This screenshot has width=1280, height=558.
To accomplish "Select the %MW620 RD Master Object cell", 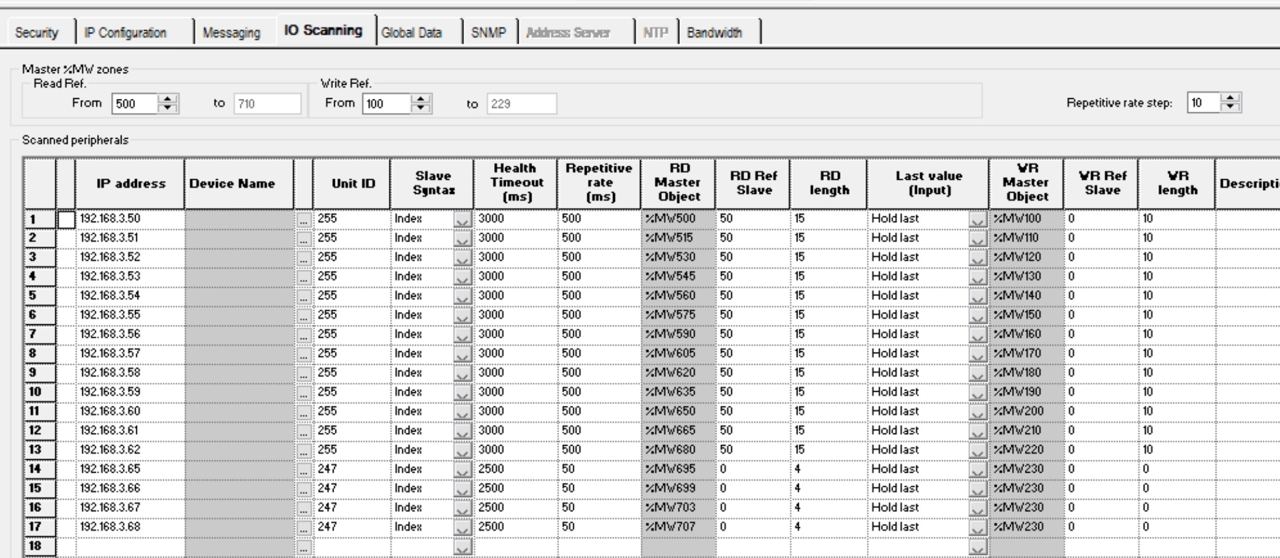I will point(678,373).
